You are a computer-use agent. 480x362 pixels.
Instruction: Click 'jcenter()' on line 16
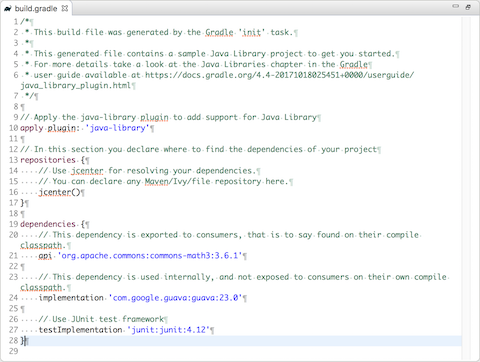[x=60, y=192]
